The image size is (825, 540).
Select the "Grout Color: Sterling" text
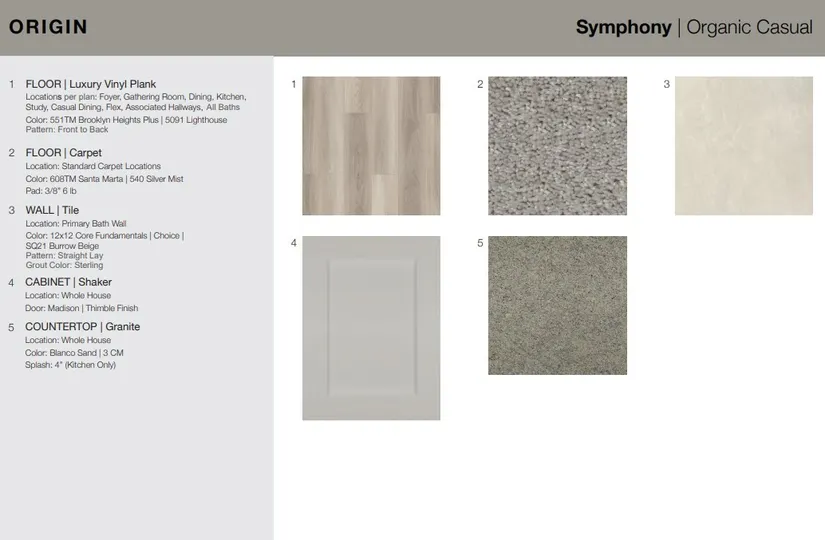(64, 266)
